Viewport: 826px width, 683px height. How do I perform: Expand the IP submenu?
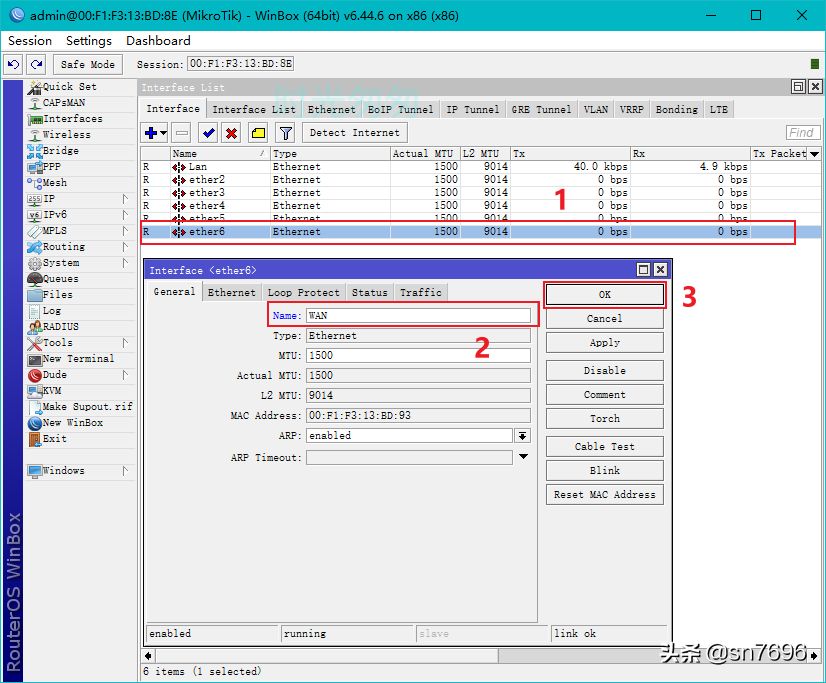coord(125,199)
